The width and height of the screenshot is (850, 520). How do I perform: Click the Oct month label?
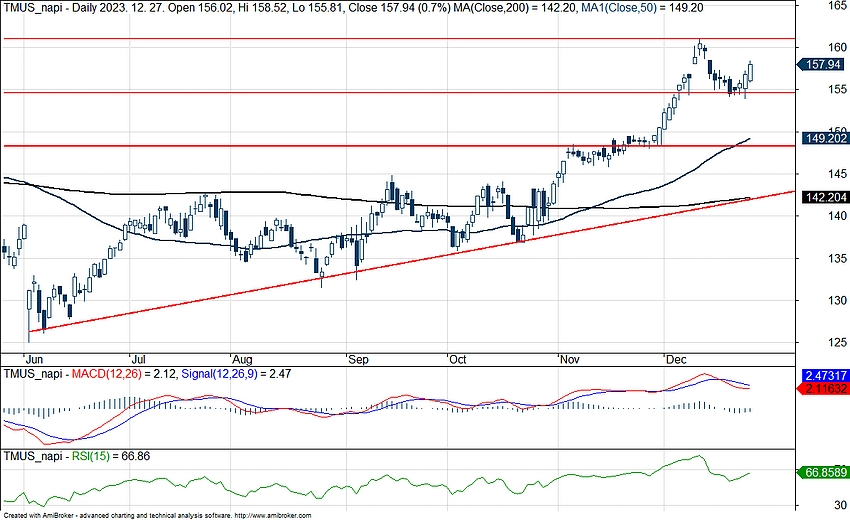tap(458, 359)
